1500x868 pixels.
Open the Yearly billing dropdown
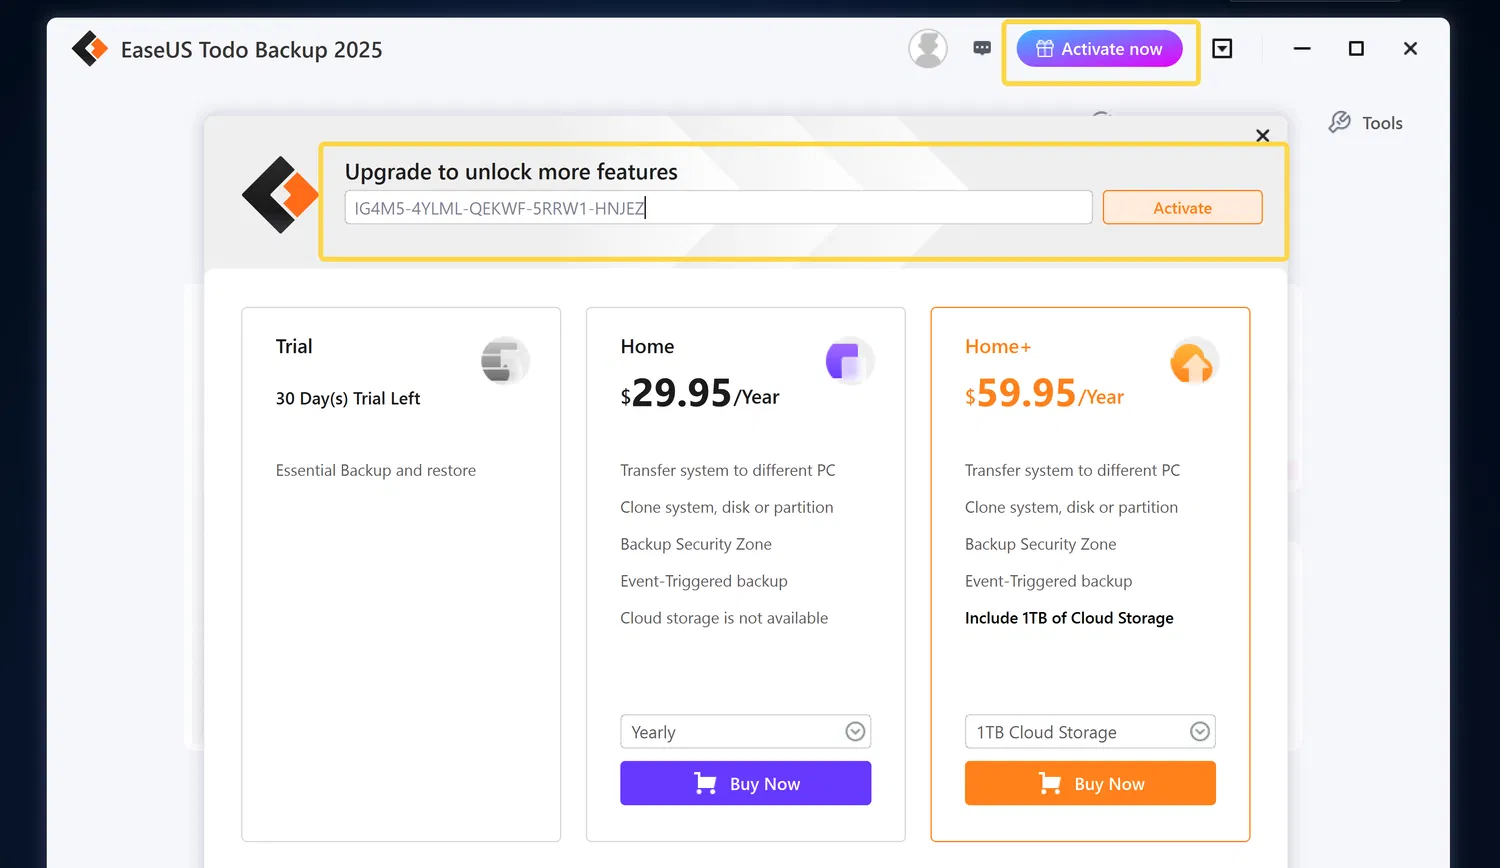pos(855,731)
